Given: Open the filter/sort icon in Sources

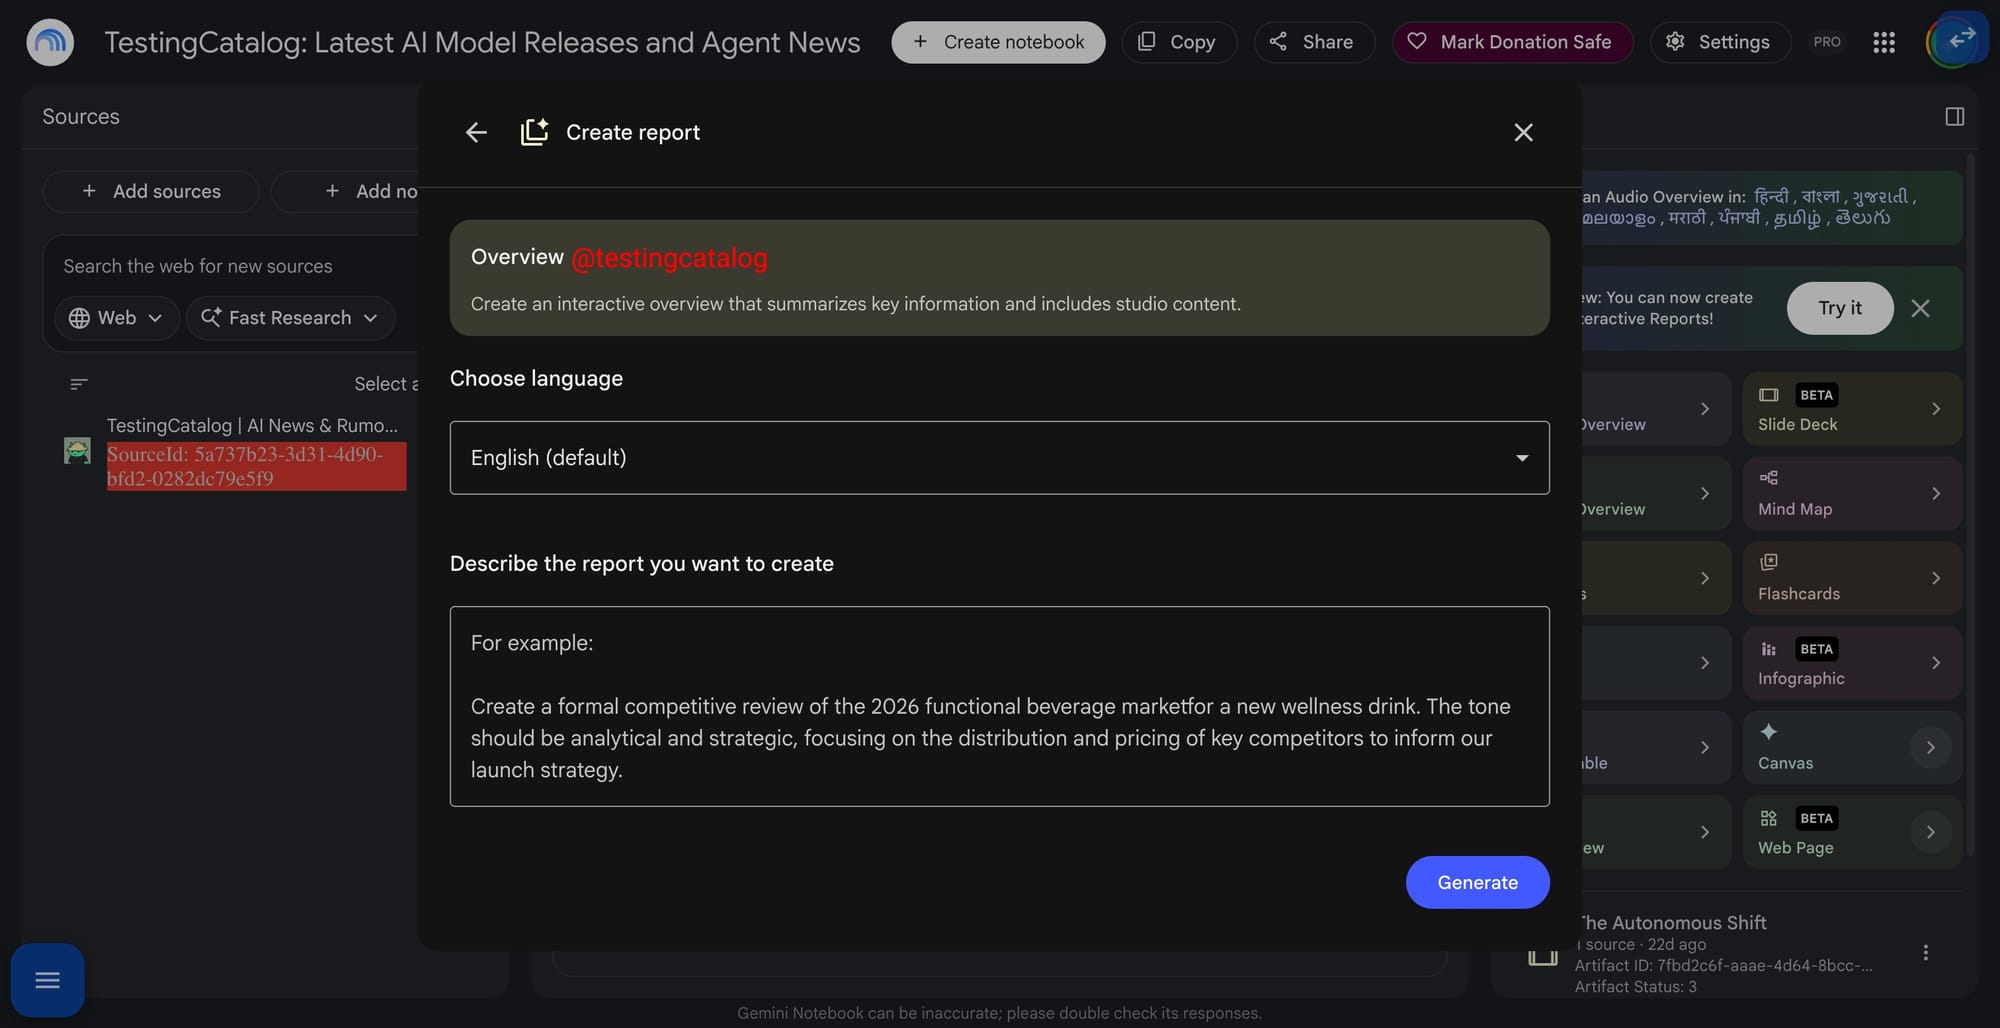Looking at the screenshot, I should [79, 384].
